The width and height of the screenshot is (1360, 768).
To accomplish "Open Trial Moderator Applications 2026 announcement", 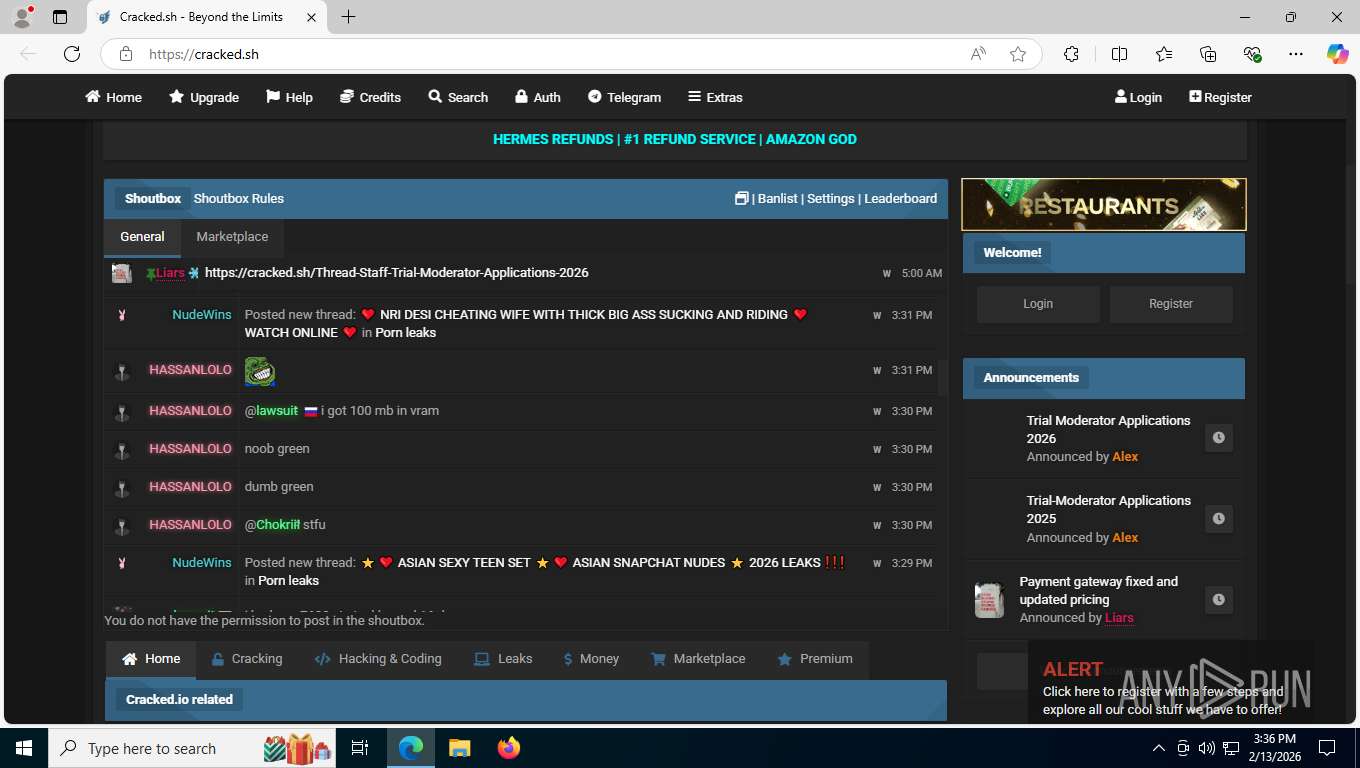I will 1109,429.
